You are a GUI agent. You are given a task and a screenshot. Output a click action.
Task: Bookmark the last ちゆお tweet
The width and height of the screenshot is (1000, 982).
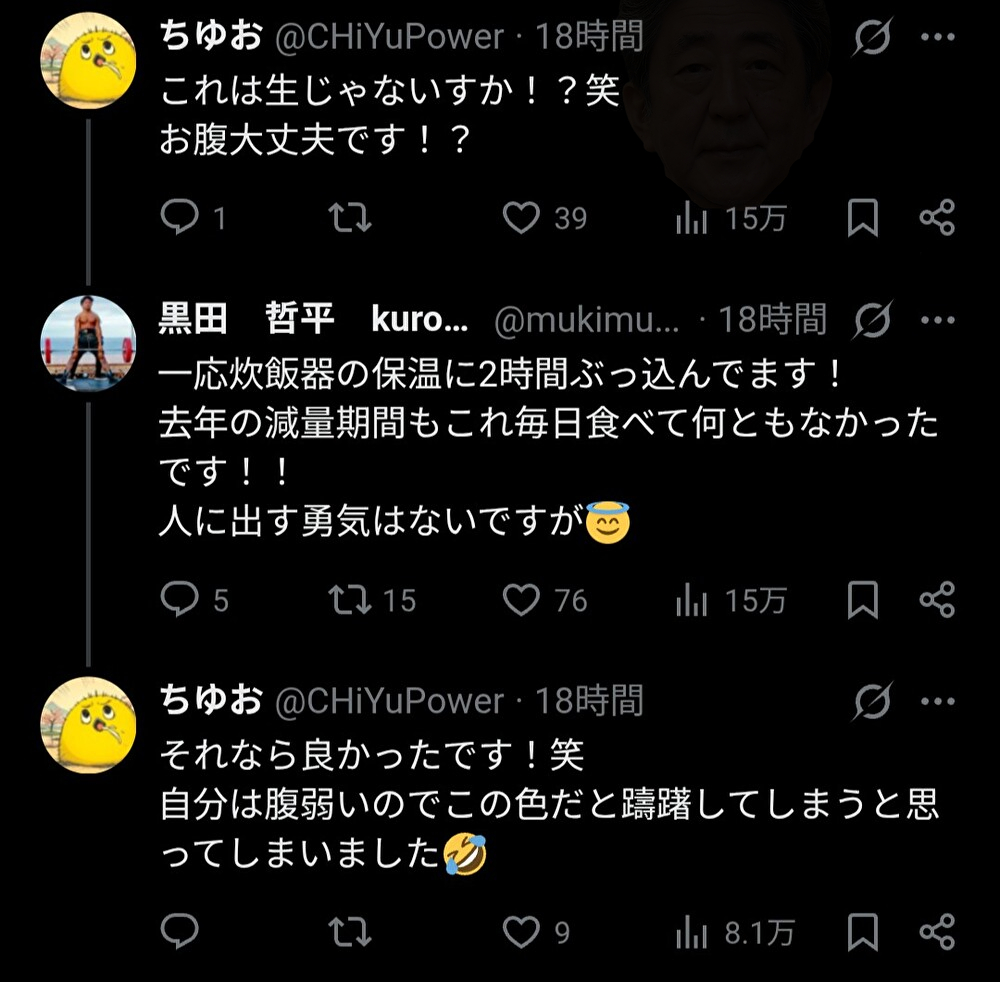[863, 932]
